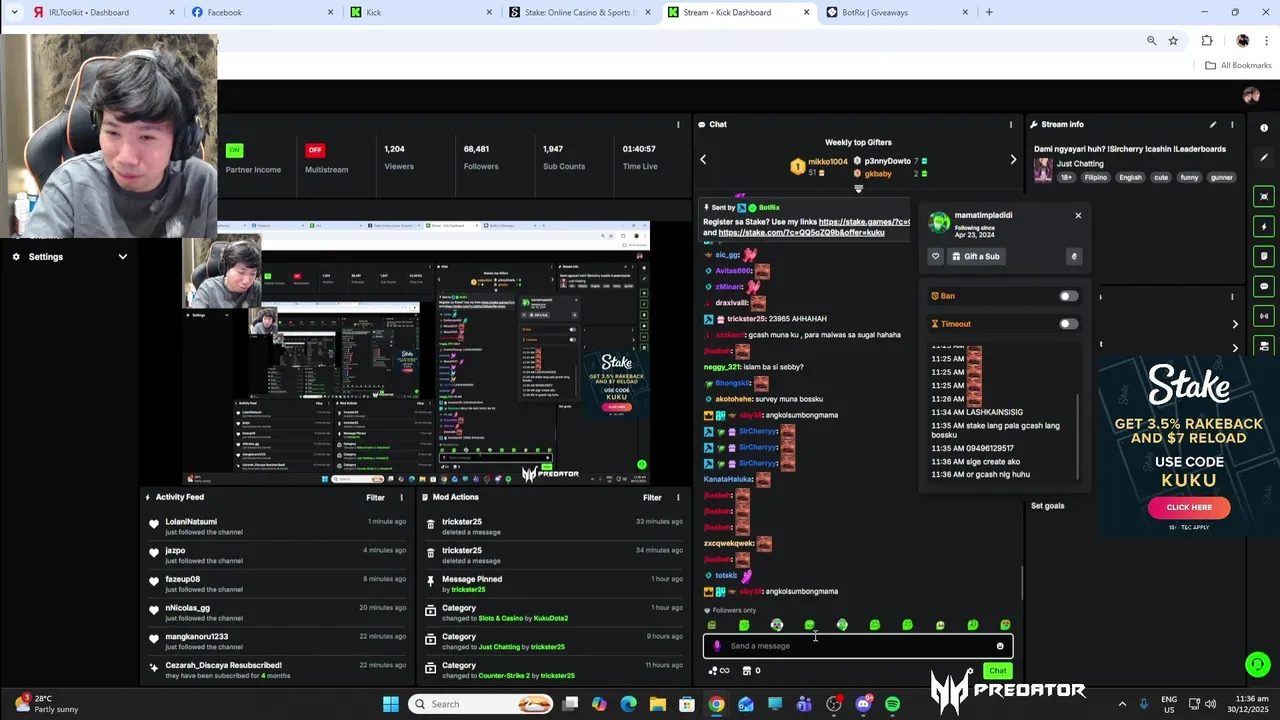Click zoom magnifier icon in address bar

[x=1151, y=41]
